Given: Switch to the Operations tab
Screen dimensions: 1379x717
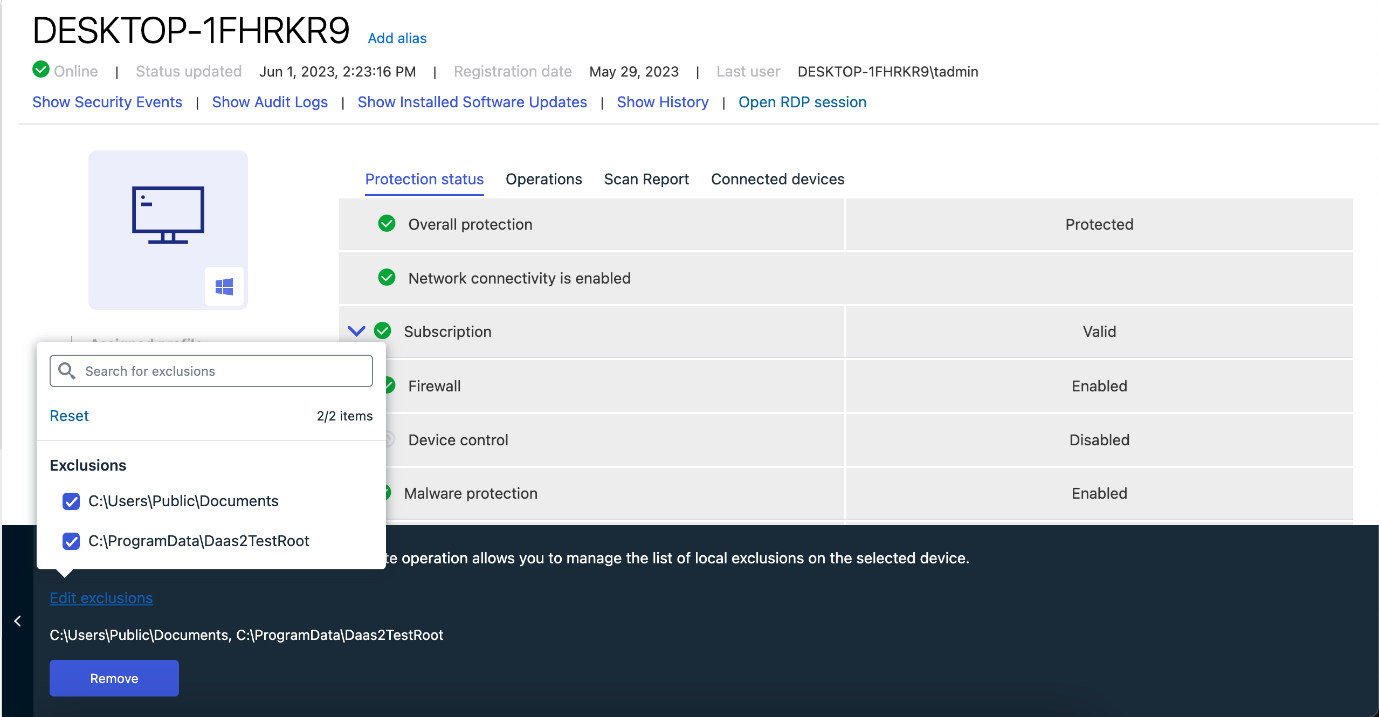Looking at the screenshot, I should point(544,179).
